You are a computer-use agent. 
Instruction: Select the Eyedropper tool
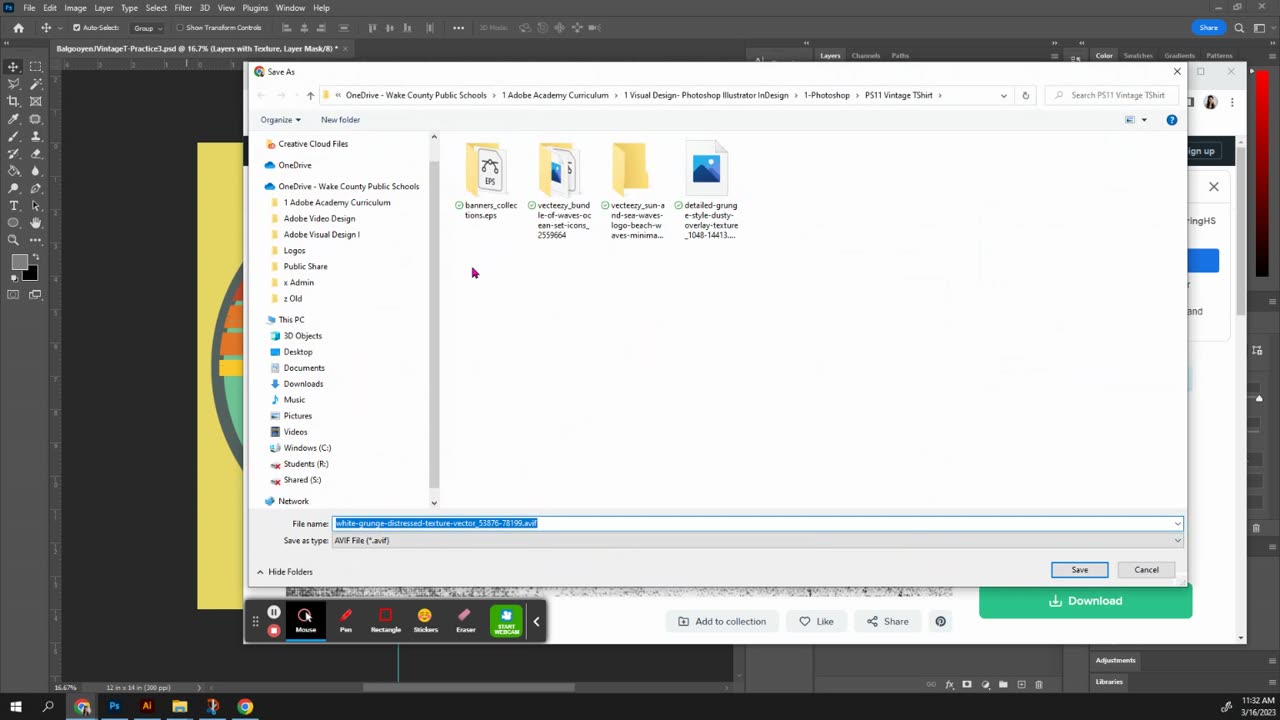(x=13, y=119)
